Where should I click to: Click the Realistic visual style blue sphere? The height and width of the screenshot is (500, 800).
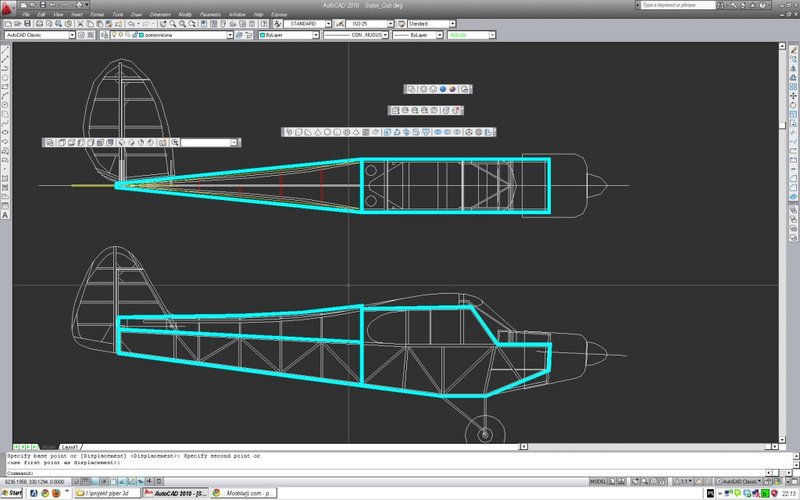442,89
